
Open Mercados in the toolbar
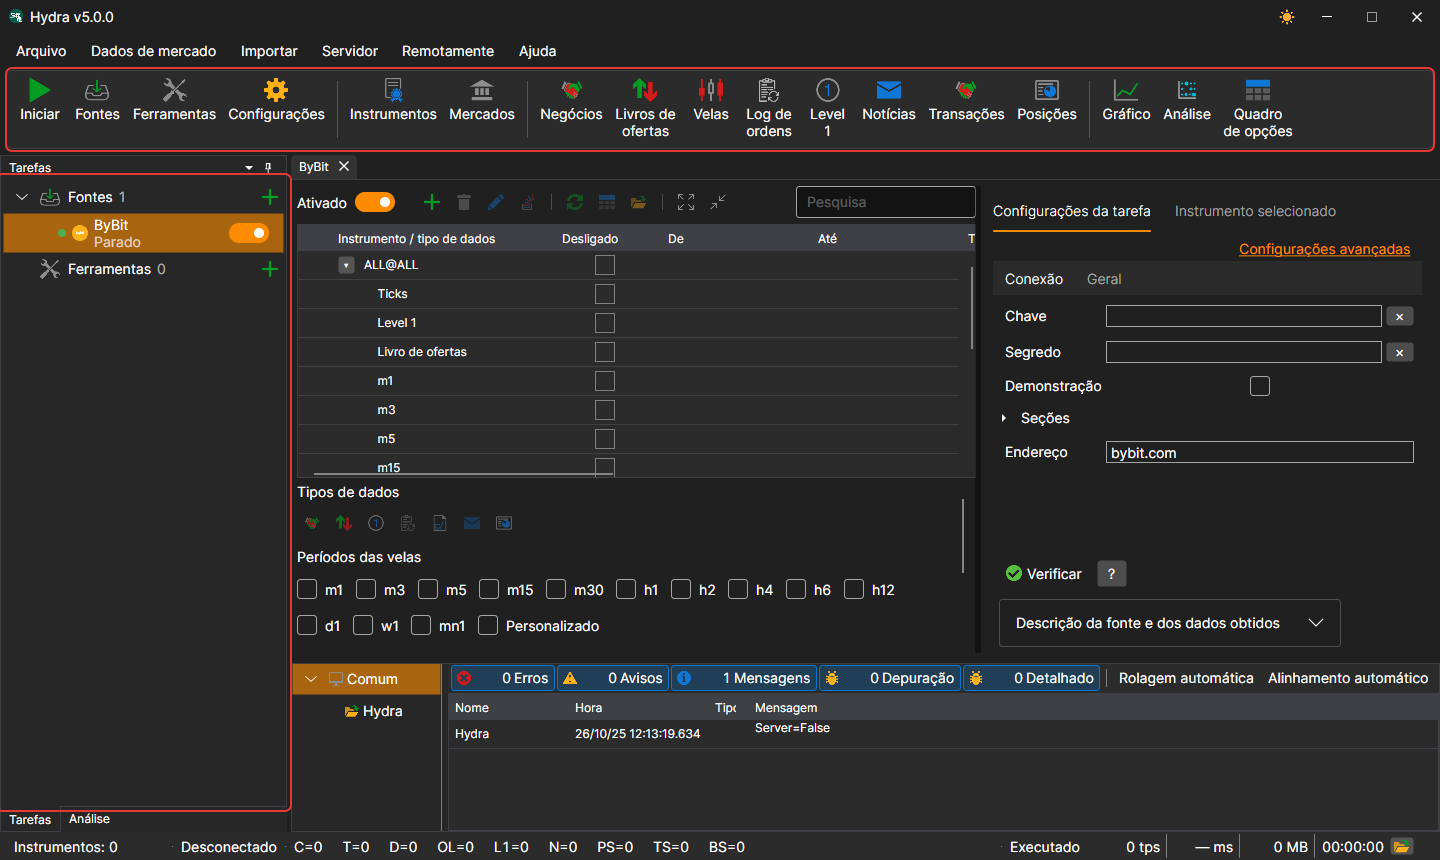482,100
